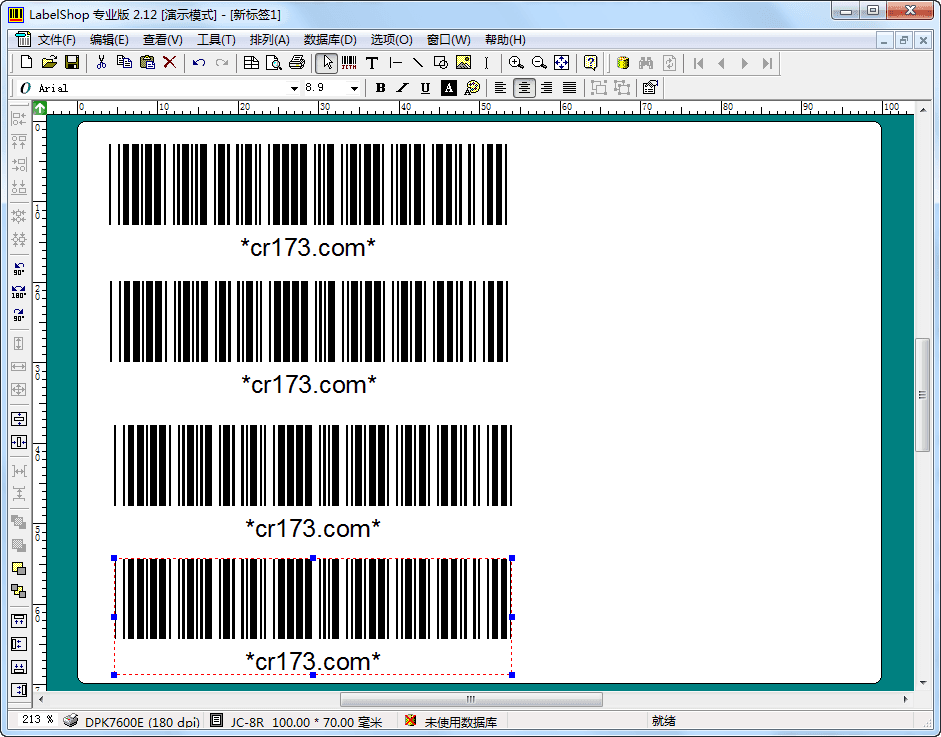Image resolution: width=941 pixels, height=737 pixels.
Task: Select the barcode tool in toolbar
Action: pyautogui.click(x=349, y=63)
